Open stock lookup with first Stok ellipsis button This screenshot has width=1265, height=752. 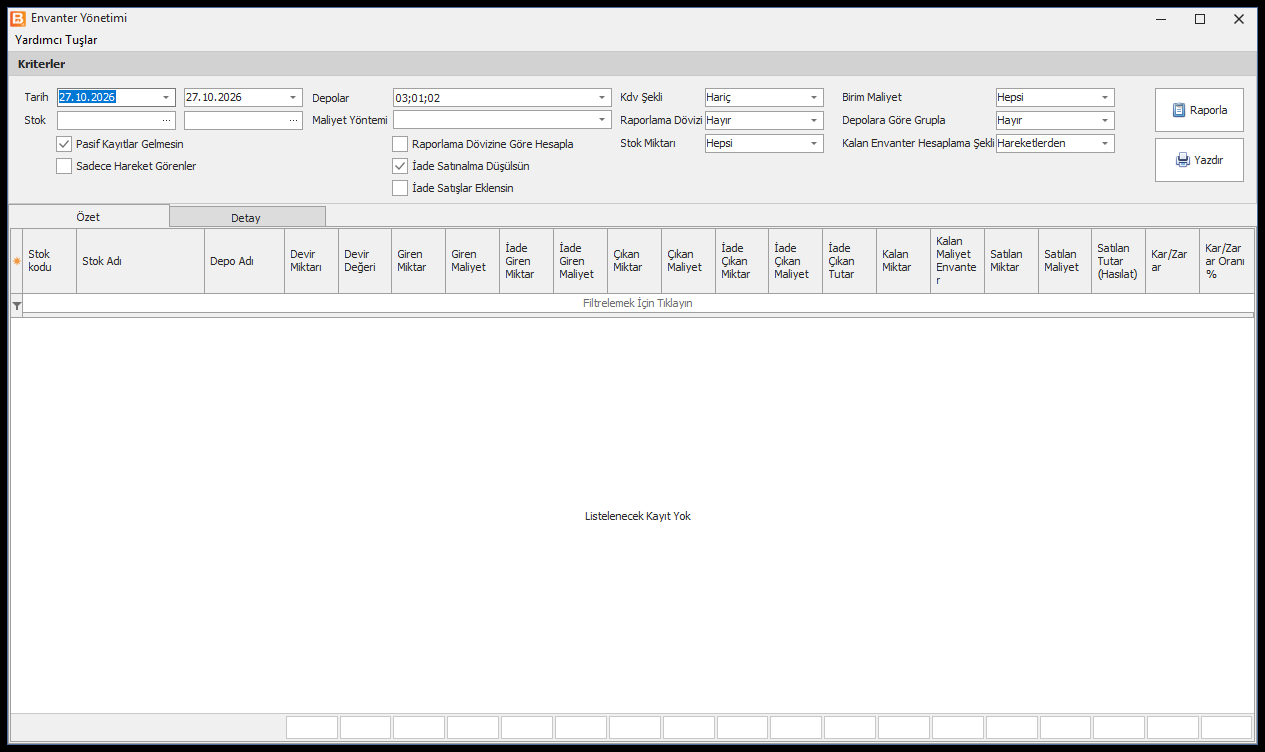click(167, 120)
